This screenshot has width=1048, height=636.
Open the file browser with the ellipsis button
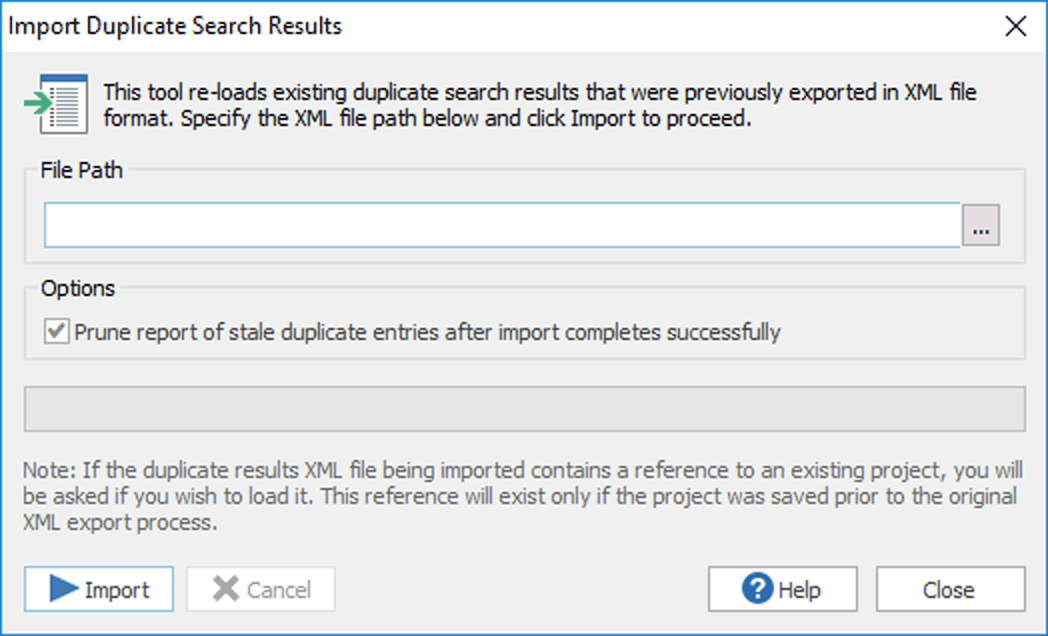coord(981,225)
